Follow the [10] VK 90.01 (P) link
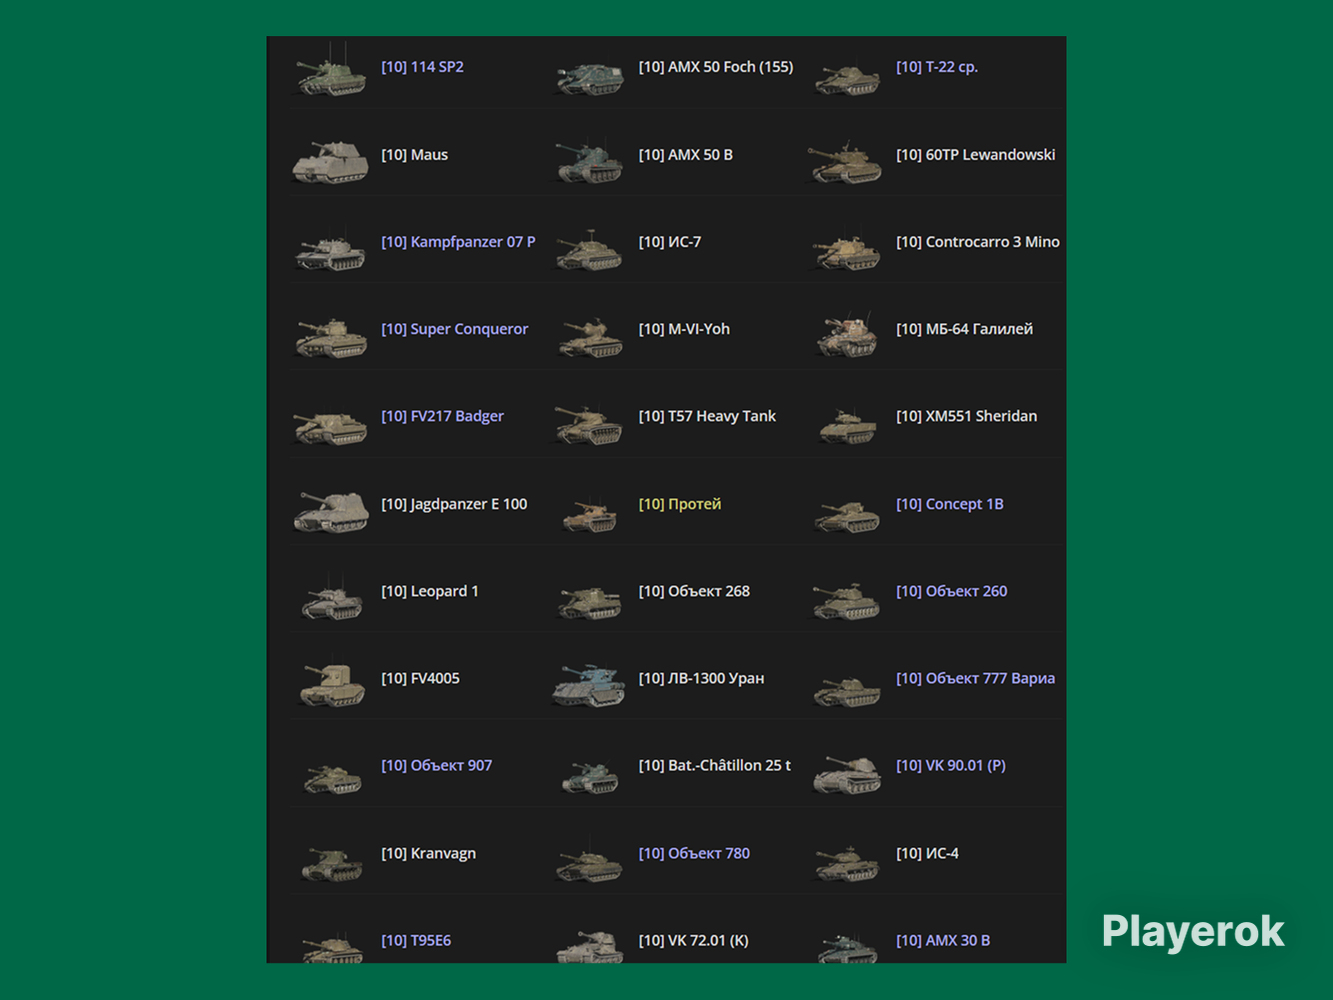This screenshot has height=1000, width=1333. (x=951, y=765)
